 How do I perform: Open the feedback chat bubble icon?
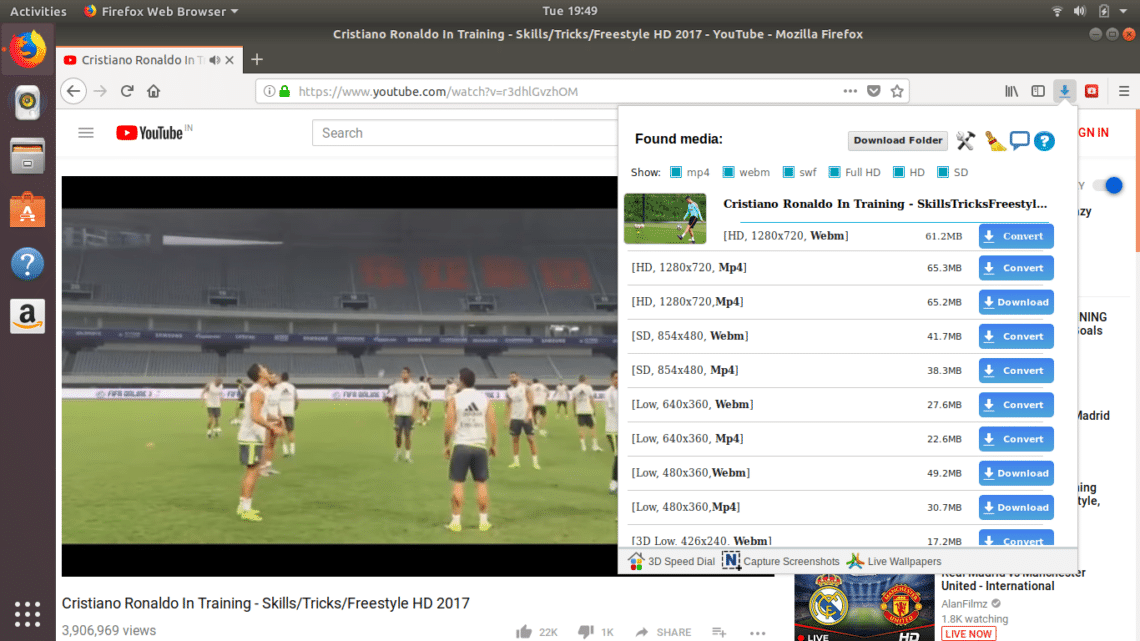[x=1019, y=140]
